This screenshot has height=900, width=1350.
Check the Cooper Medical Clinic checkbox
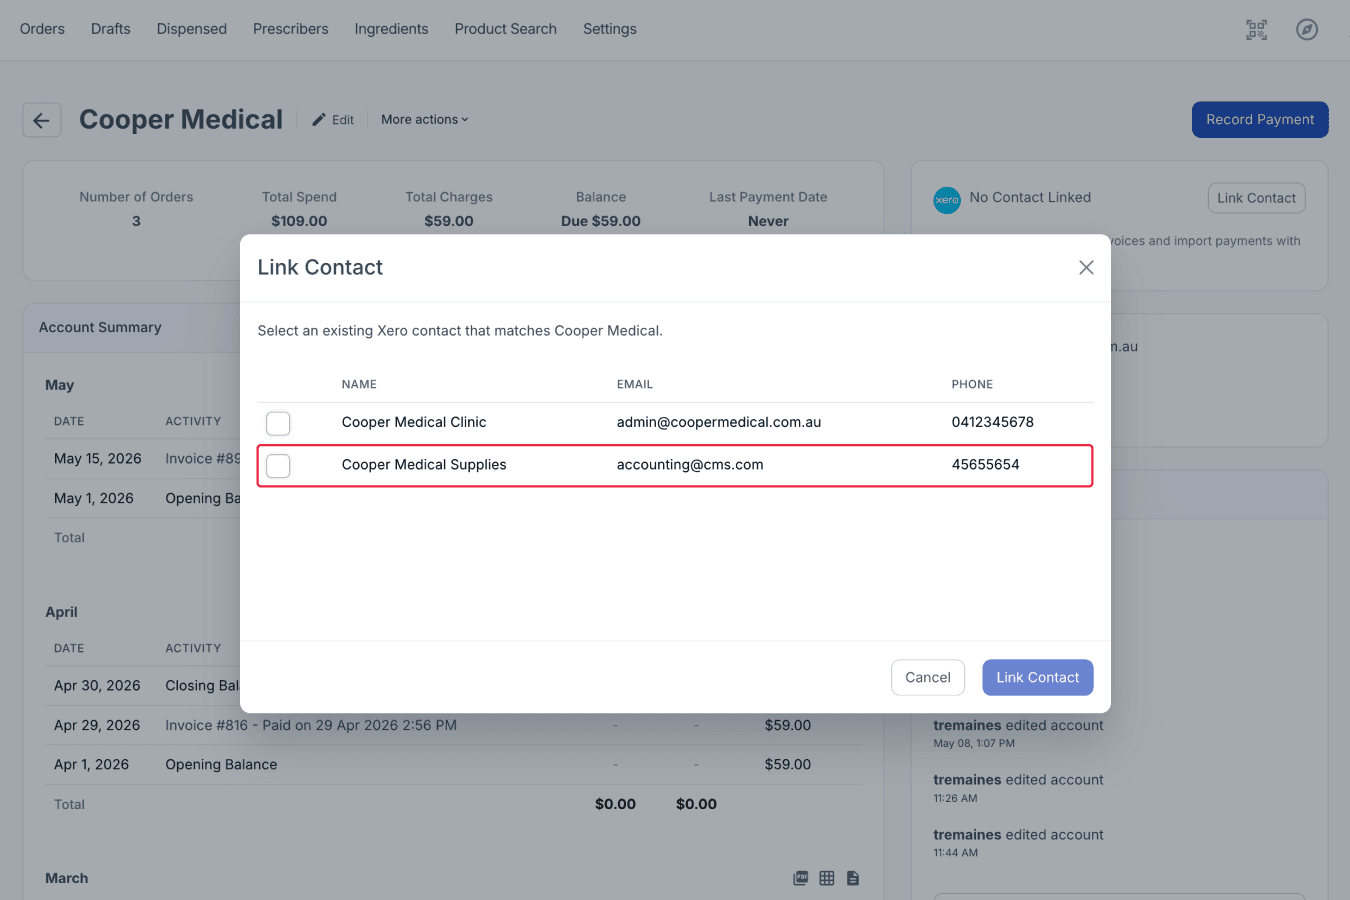[x=278, y=423]
